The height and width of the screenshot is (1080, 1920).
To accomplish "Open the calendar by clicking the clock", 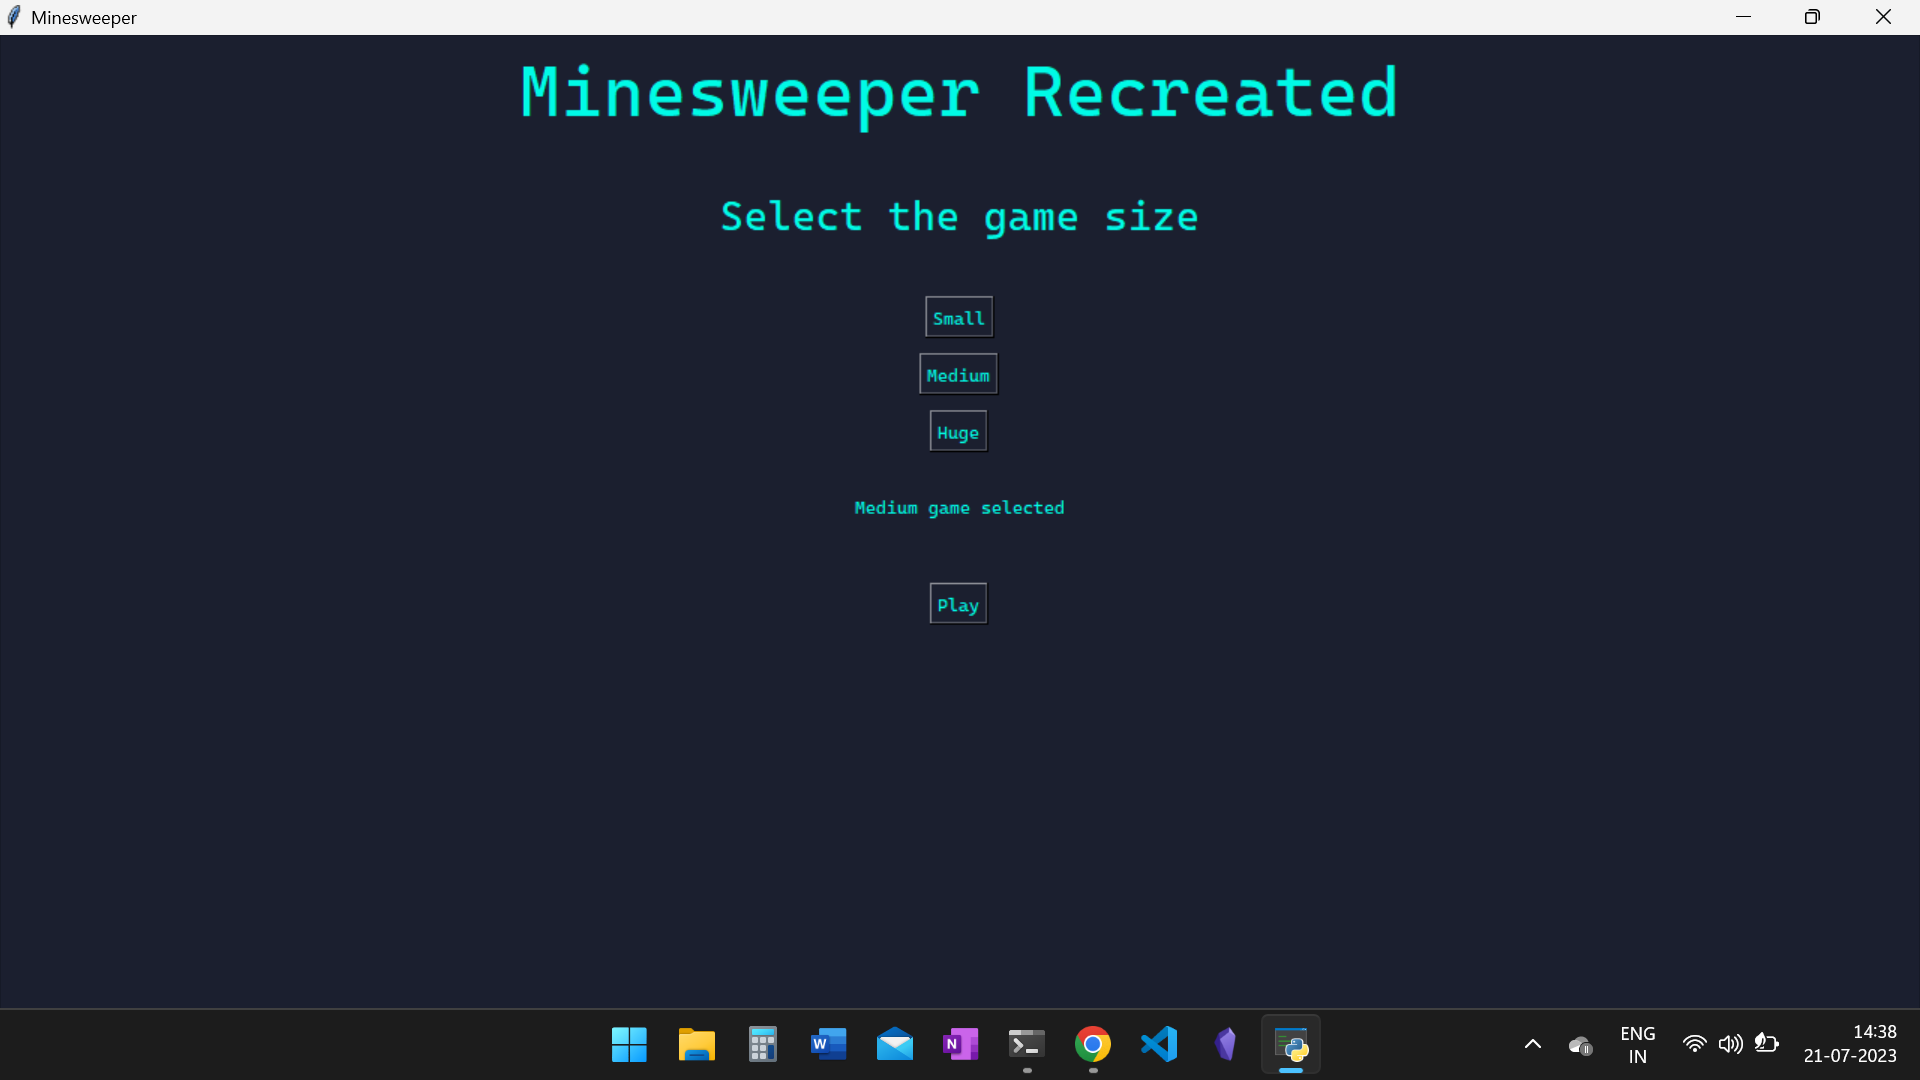I will 1850,1043.
